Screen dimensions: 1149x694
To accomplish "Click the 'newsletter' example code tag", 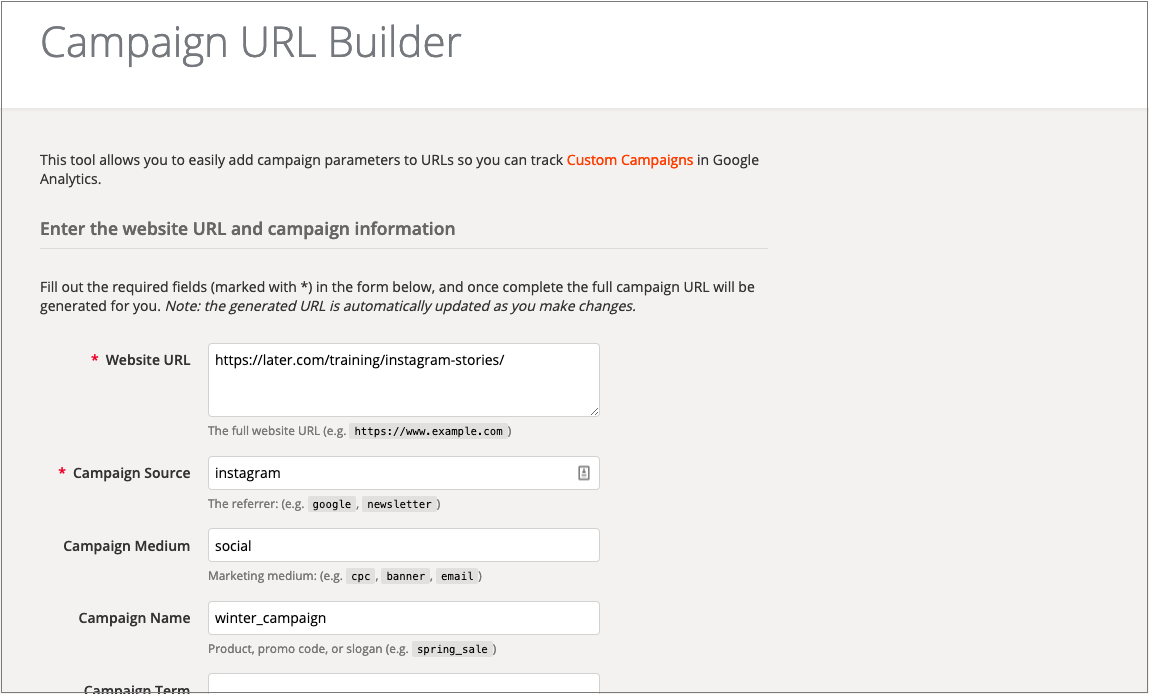I will pos(399,504).
